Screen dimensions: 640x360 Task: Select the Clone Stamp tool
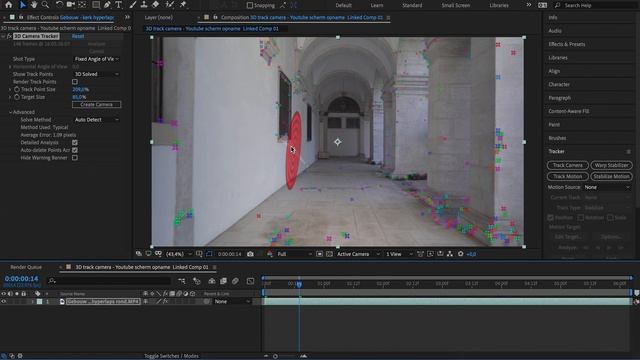[x=144, y=5]
